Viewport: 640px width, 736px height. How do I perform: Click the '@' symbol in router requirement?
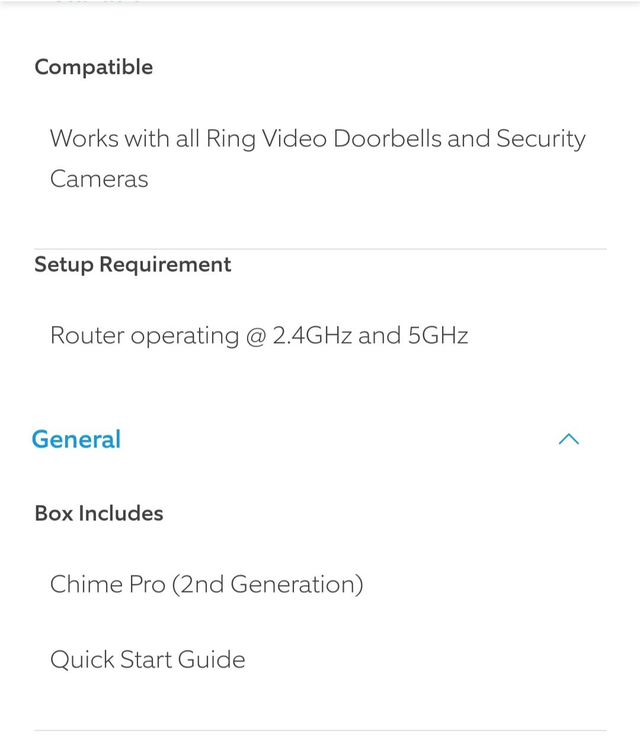pos(256,335)
